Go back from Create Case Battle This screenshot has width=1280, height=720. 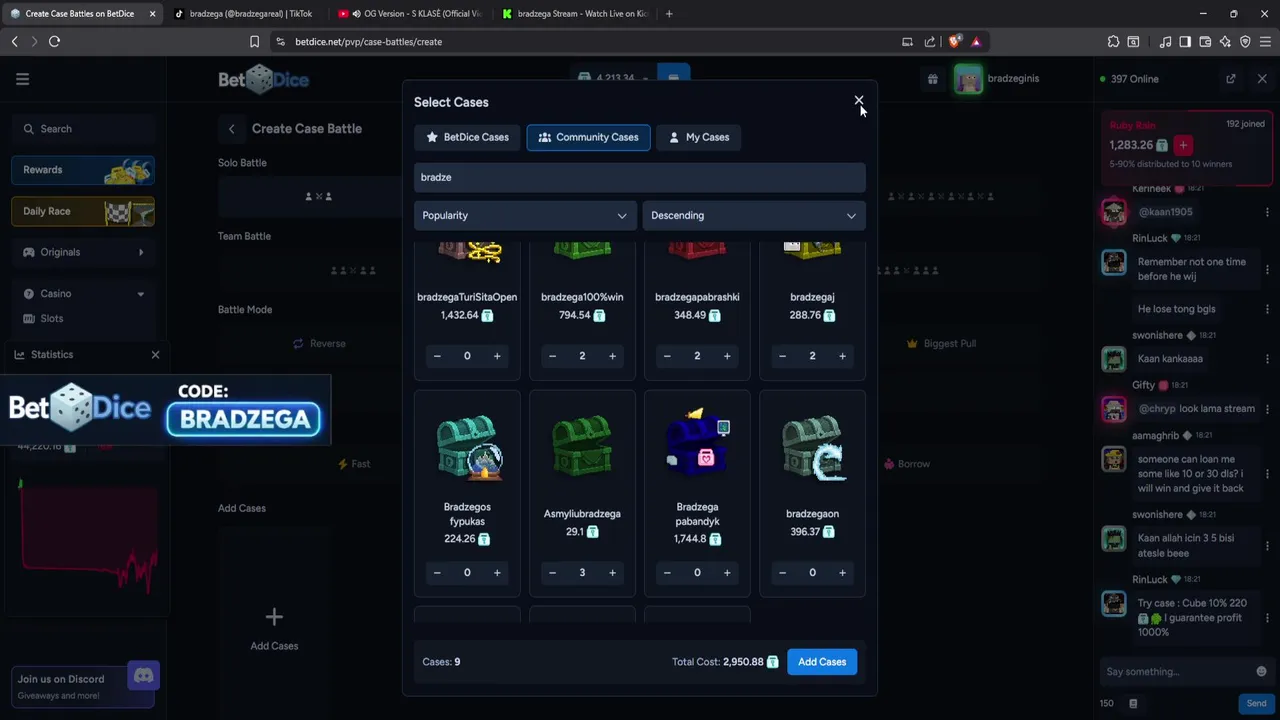pyautogui.click(x=232, y=129)
